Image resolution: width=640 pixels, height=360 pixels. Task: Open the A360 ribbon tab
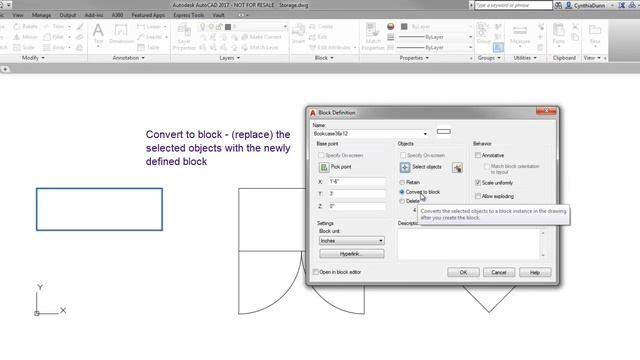click(117, 15)
